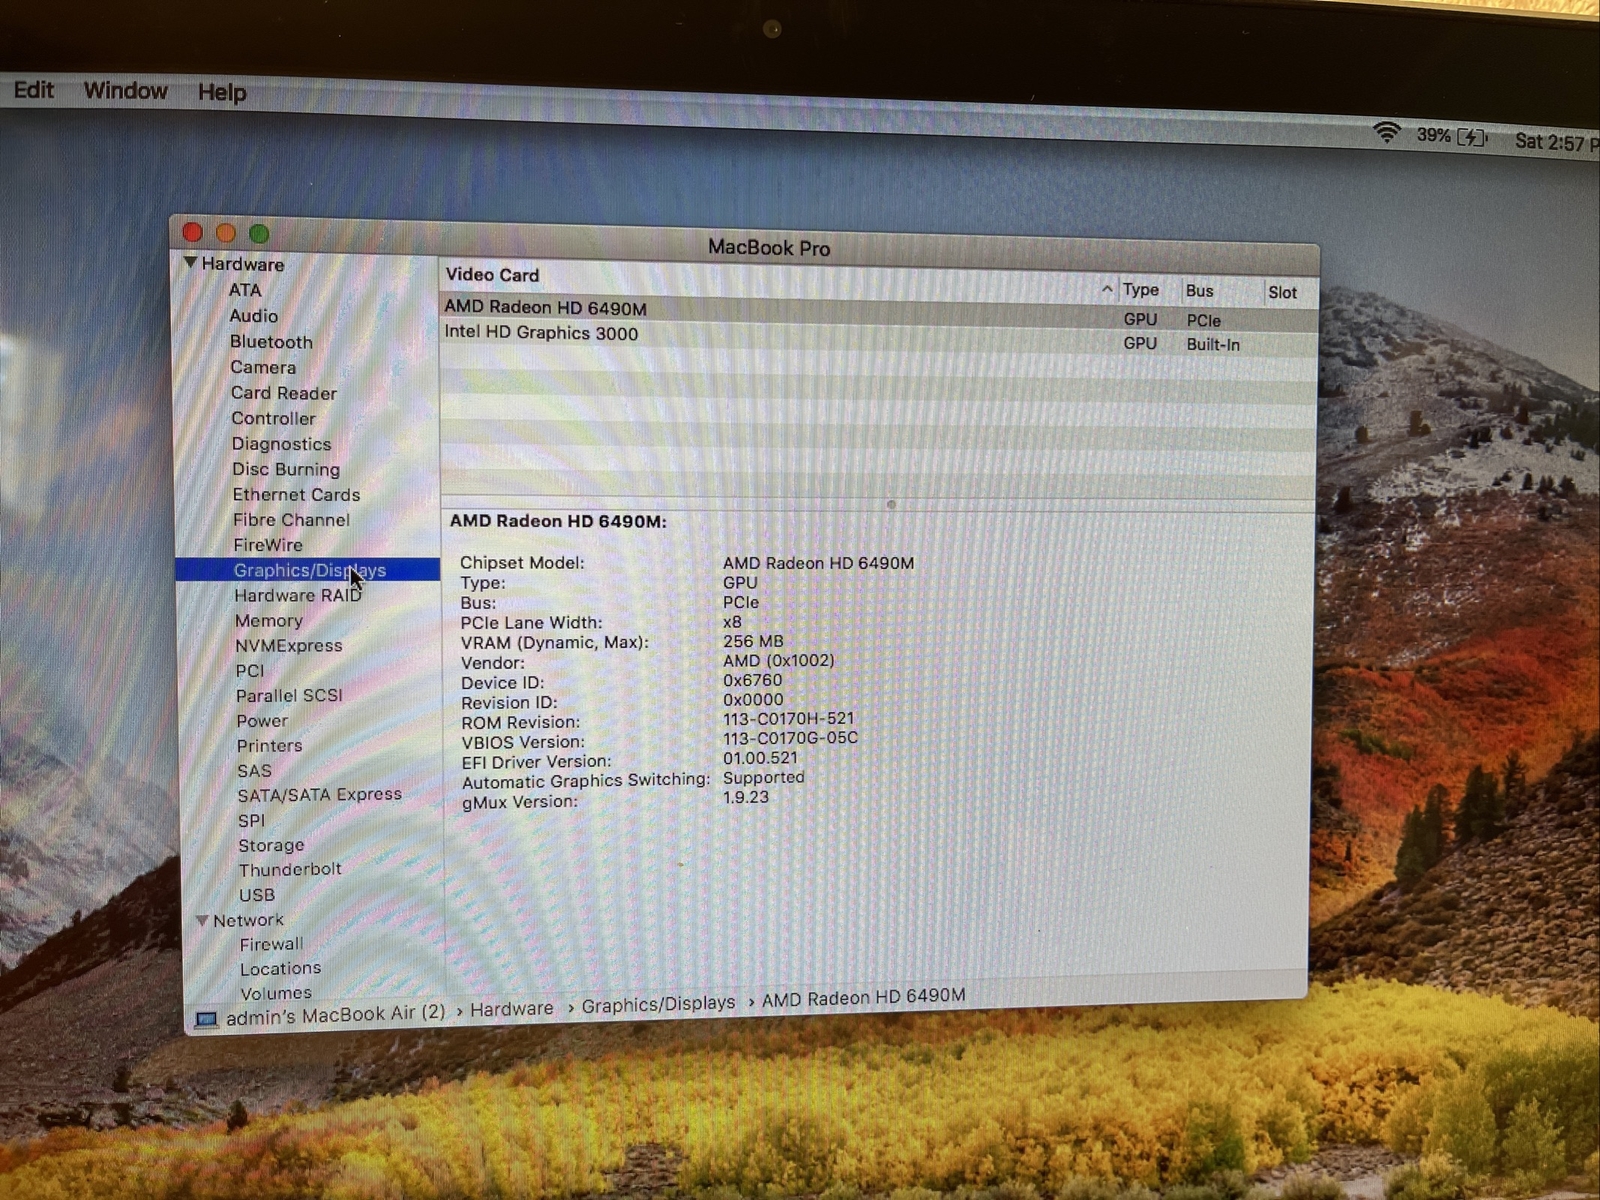Select Hardware RAID in the sidebar
The height and width of the screenshot is (1200, 1600).
[298, 595]
